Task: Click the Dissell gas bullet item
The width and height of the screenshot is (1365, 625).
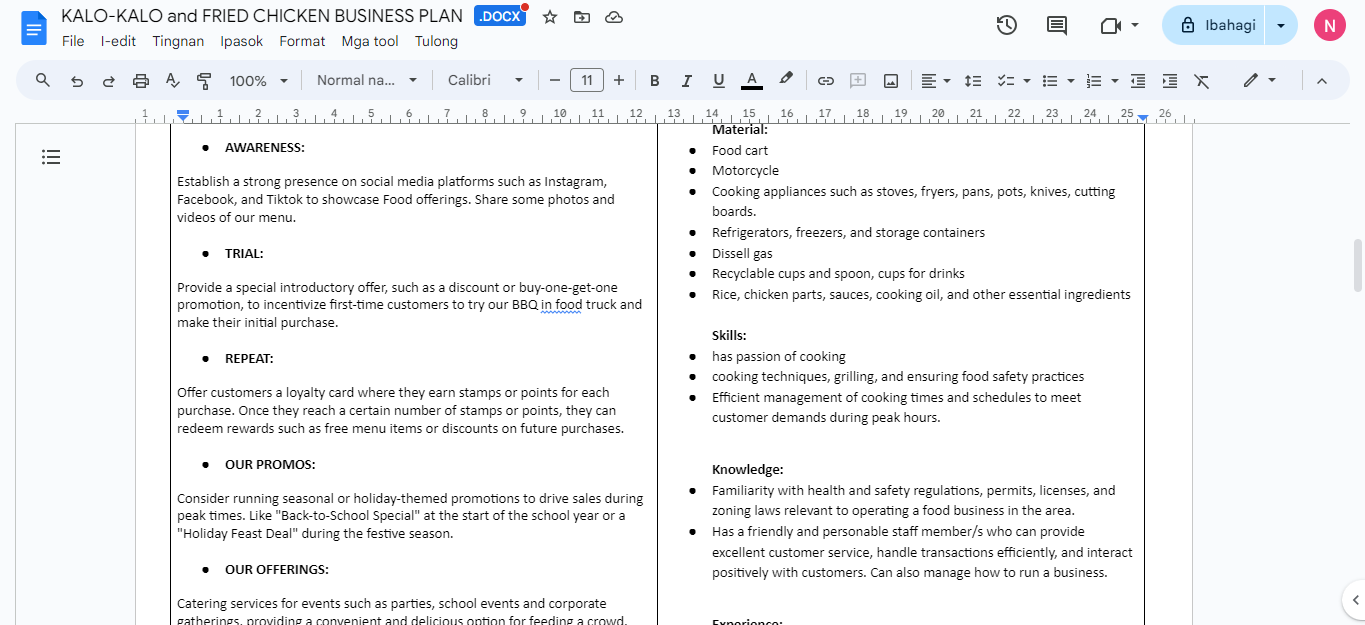Action: 742,253
